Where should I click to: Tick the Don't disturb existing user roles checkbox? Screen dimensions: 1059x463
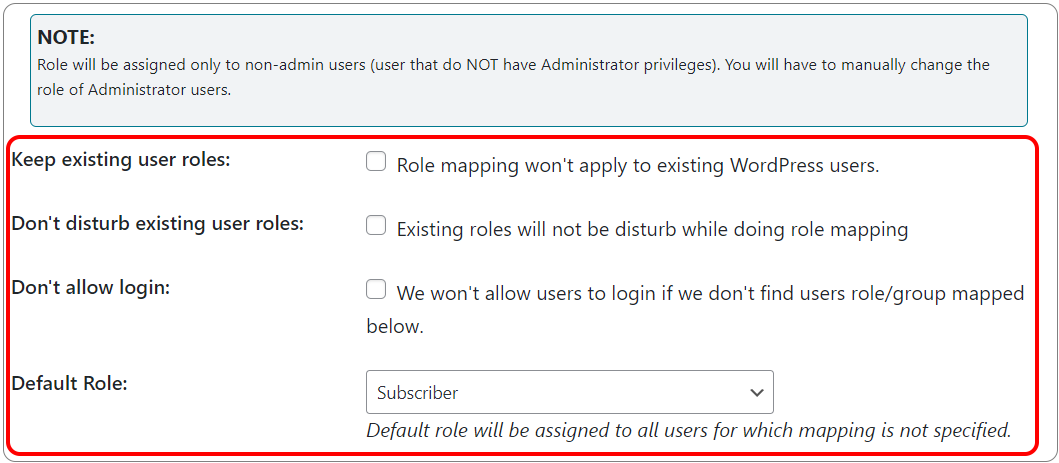coord(376,225)
